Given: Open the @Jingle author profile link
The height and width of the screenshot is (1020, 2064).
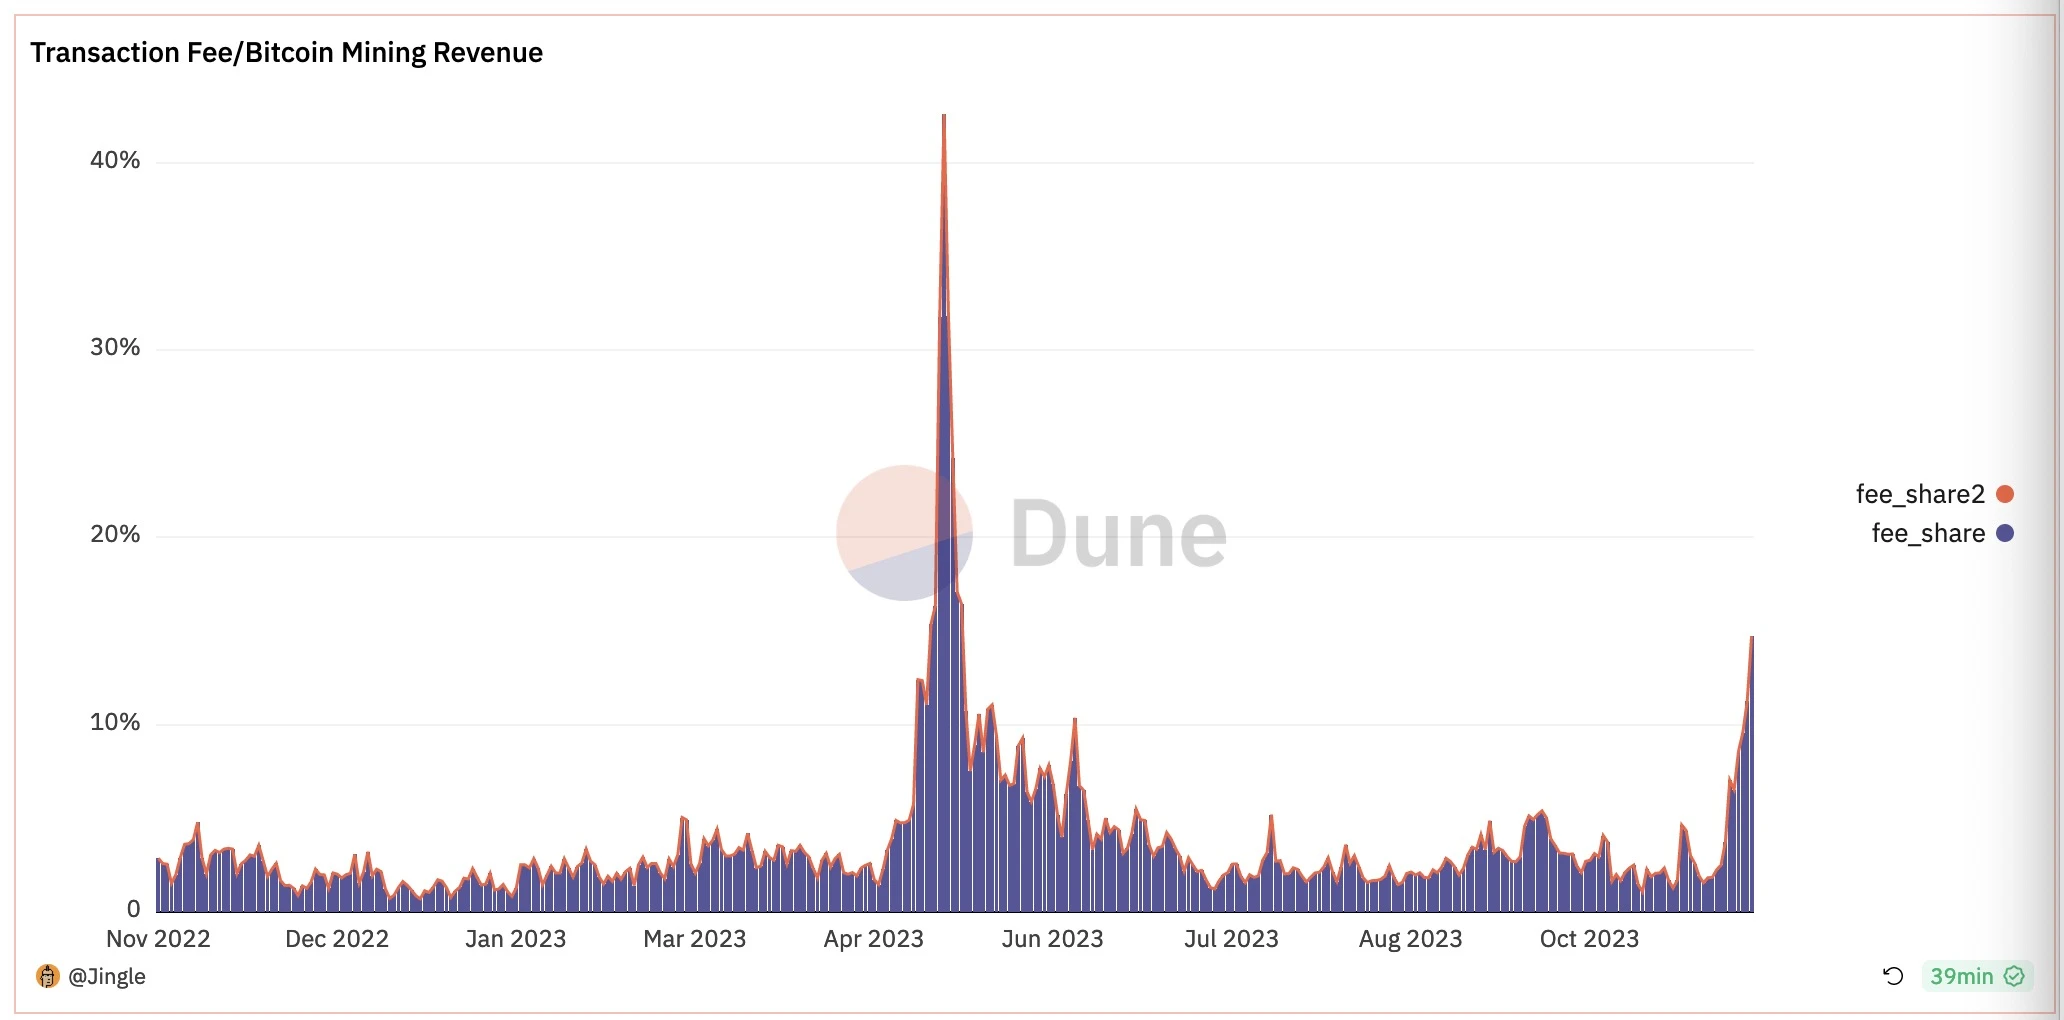Looking at the screenshot, I should pos(107,976).
